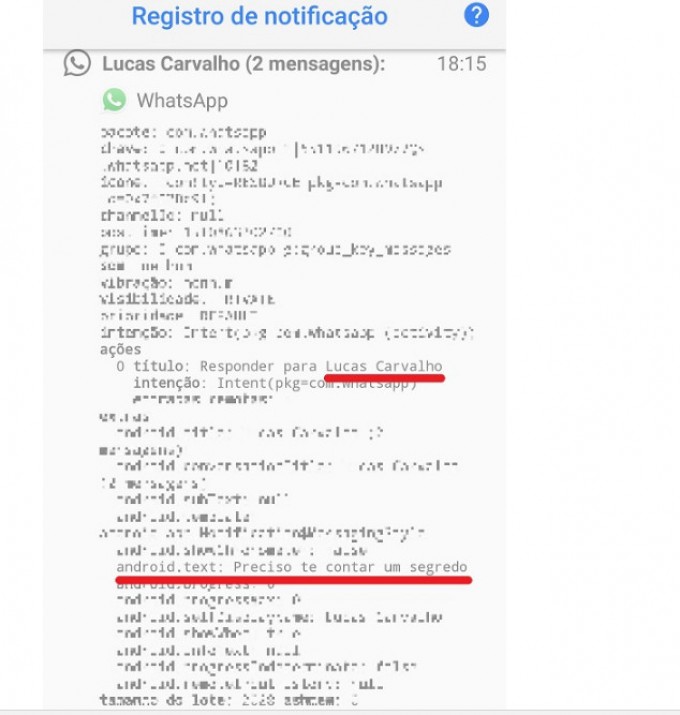The image size is (680, 715).
Task: Tap the tamanho do lote line at bottom
Action: click(x=228, y=700)
